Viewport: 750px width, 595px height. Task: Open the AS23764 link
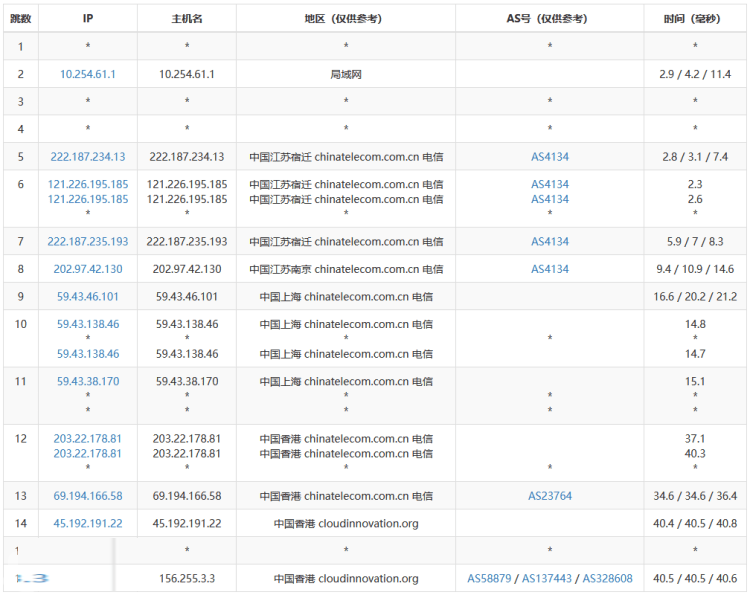pyautogui.click(x=550, y=496)
